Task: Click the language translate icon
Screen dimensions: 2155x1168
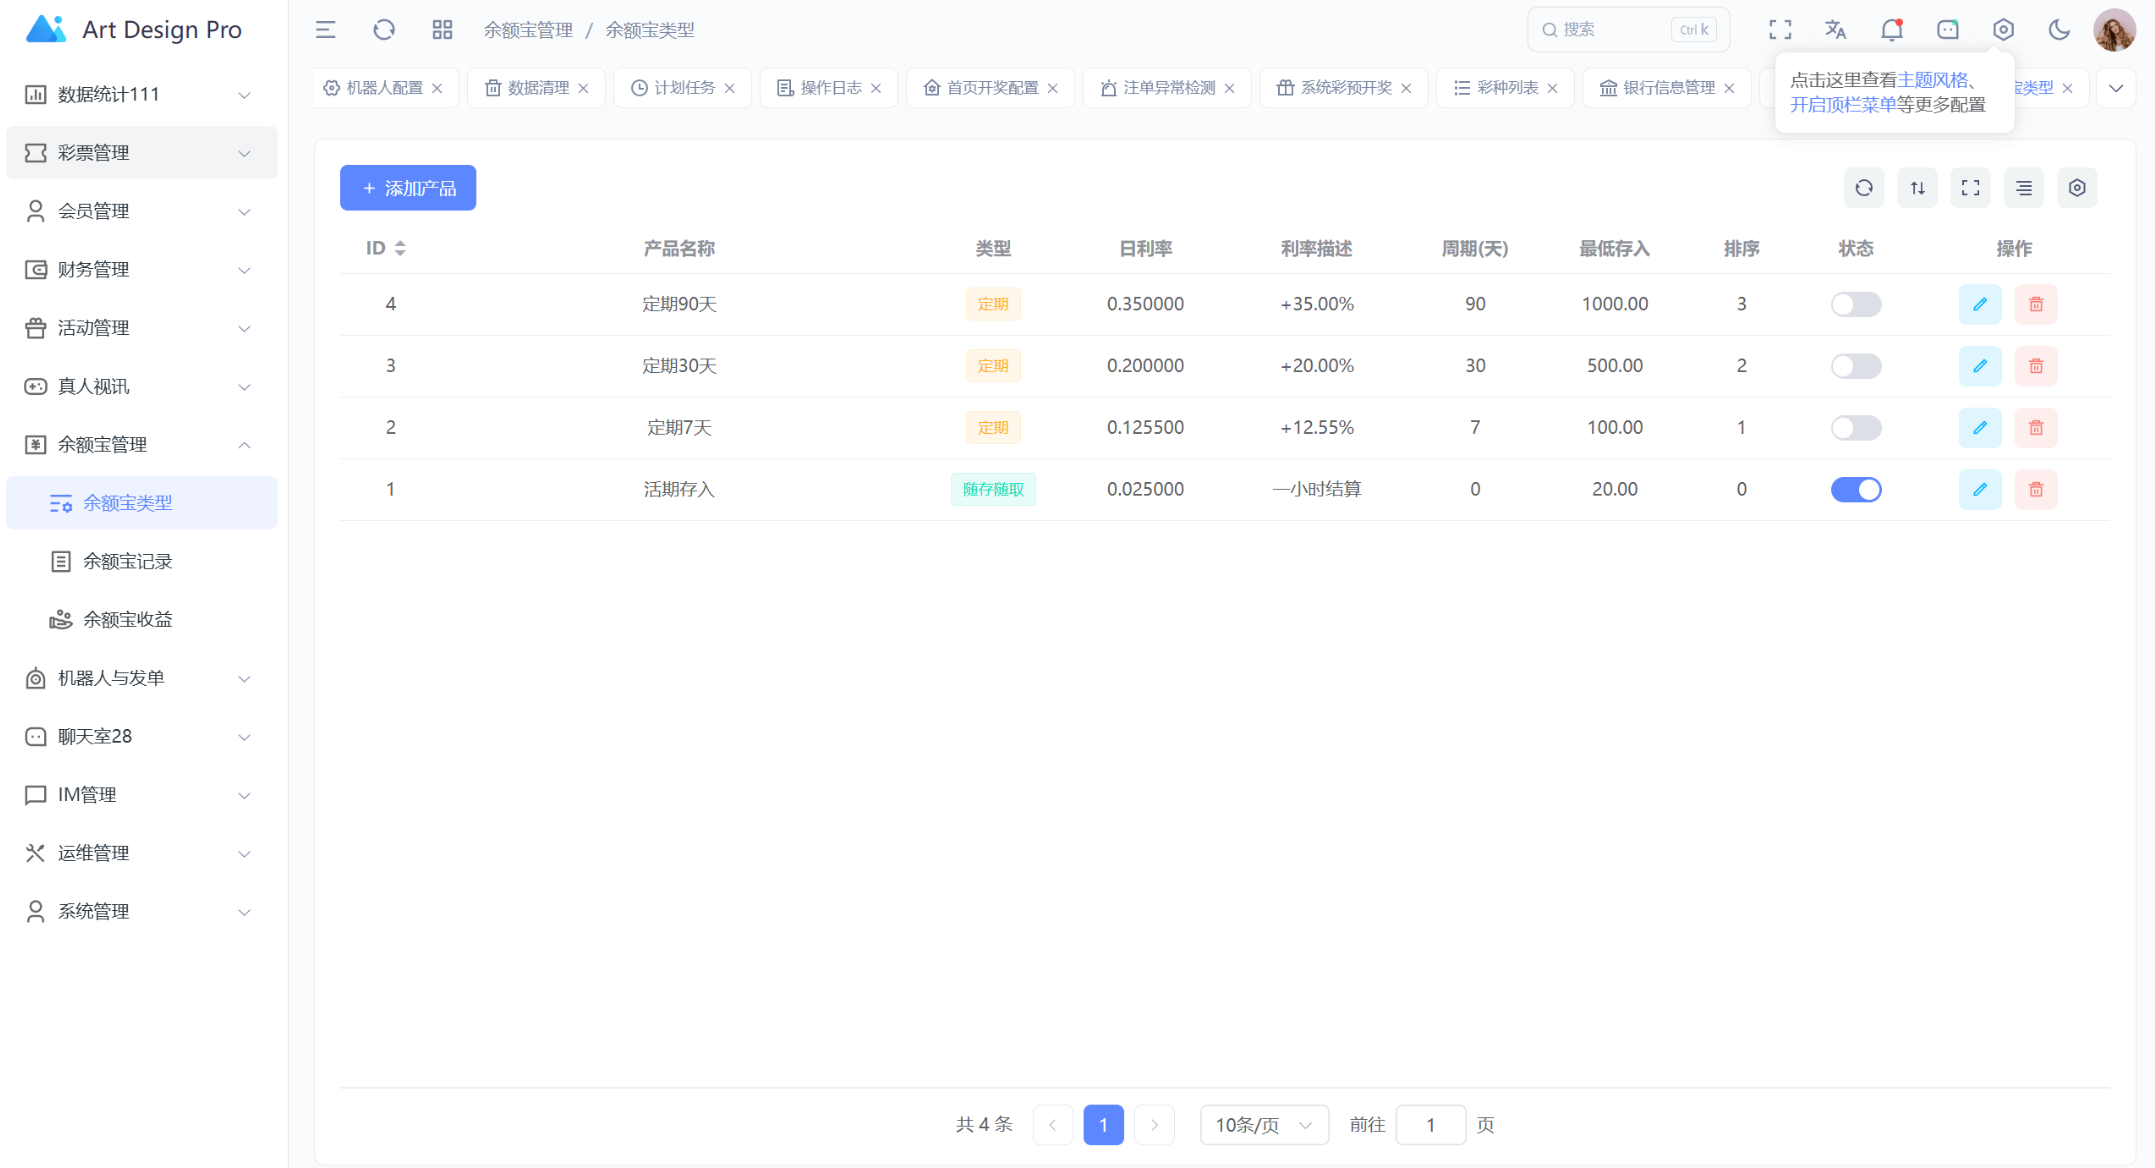Action: pos(1835,30)
